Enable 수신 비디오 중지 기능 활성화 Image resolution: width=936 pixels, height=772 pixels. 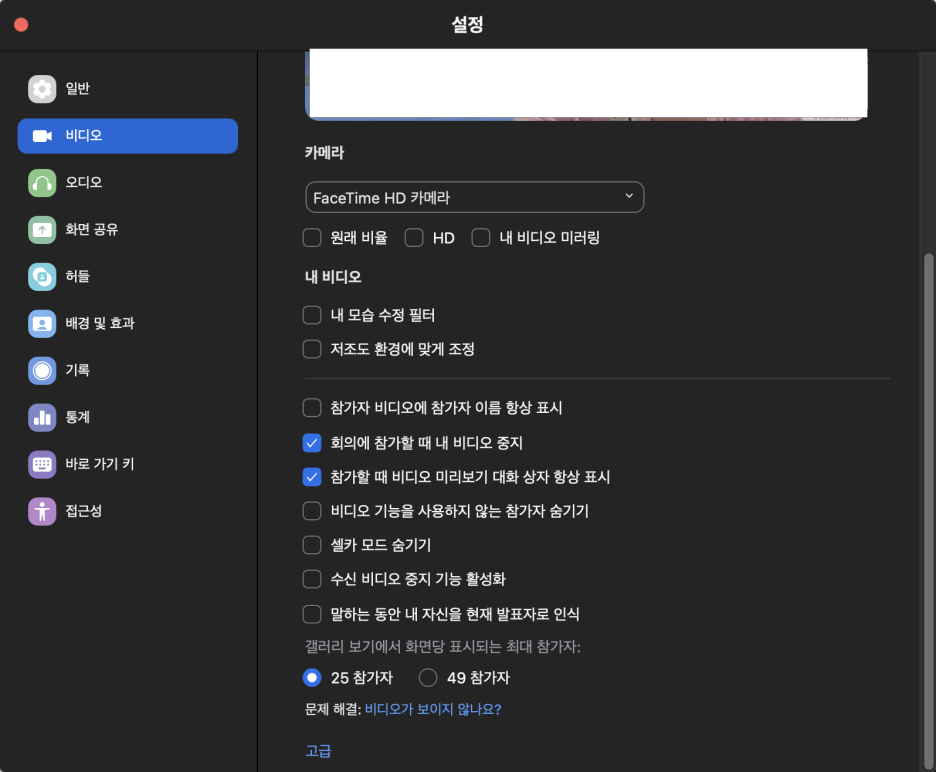click(312, 579)
